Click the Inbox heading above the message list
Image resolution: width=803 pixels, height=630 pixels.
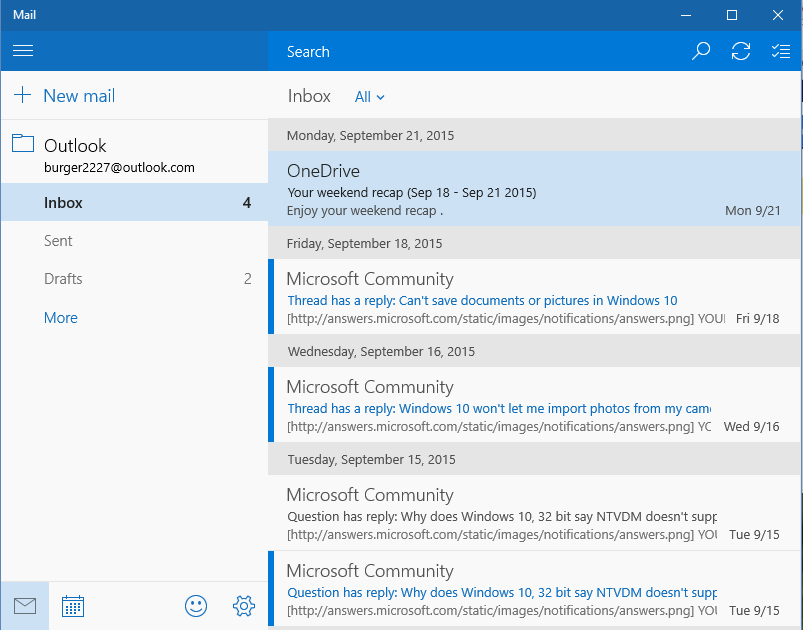pos(309,96)
